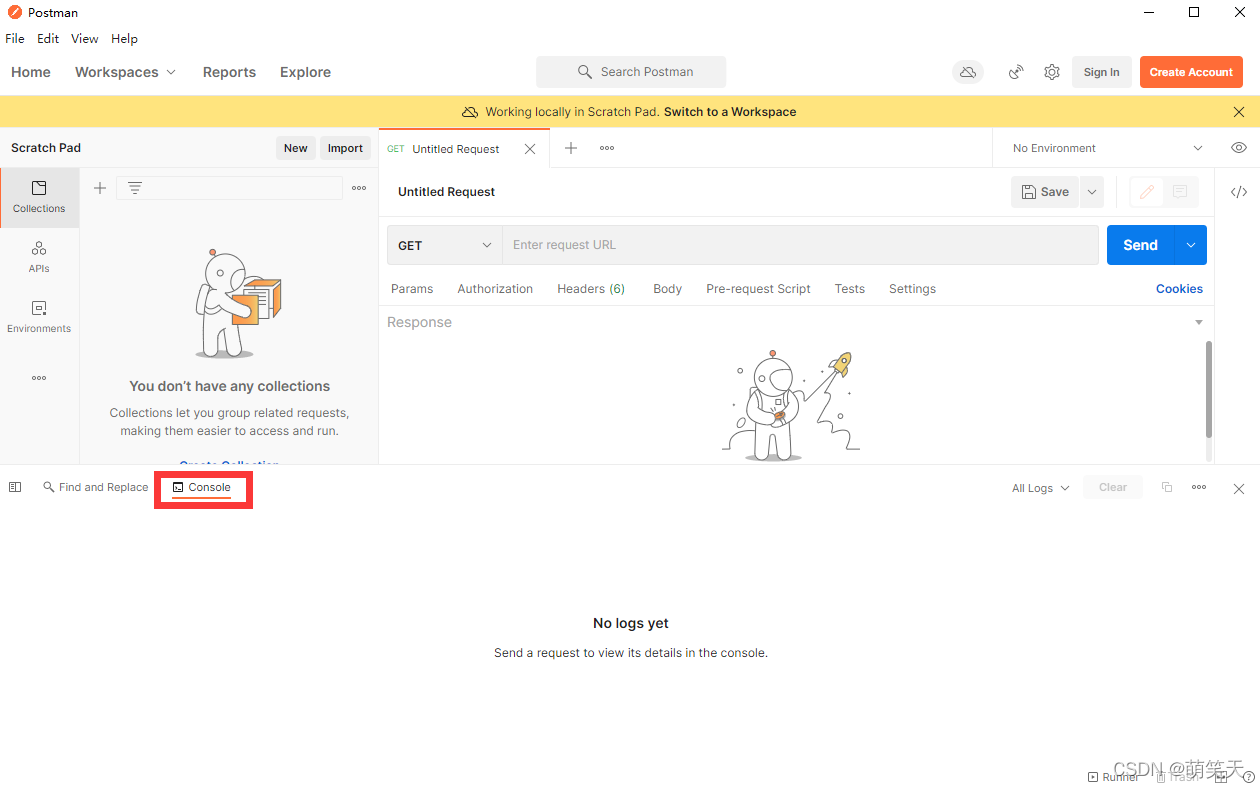Dismiss the Scratch Pad yellow banner
1260x788 pixels.
1239,112
